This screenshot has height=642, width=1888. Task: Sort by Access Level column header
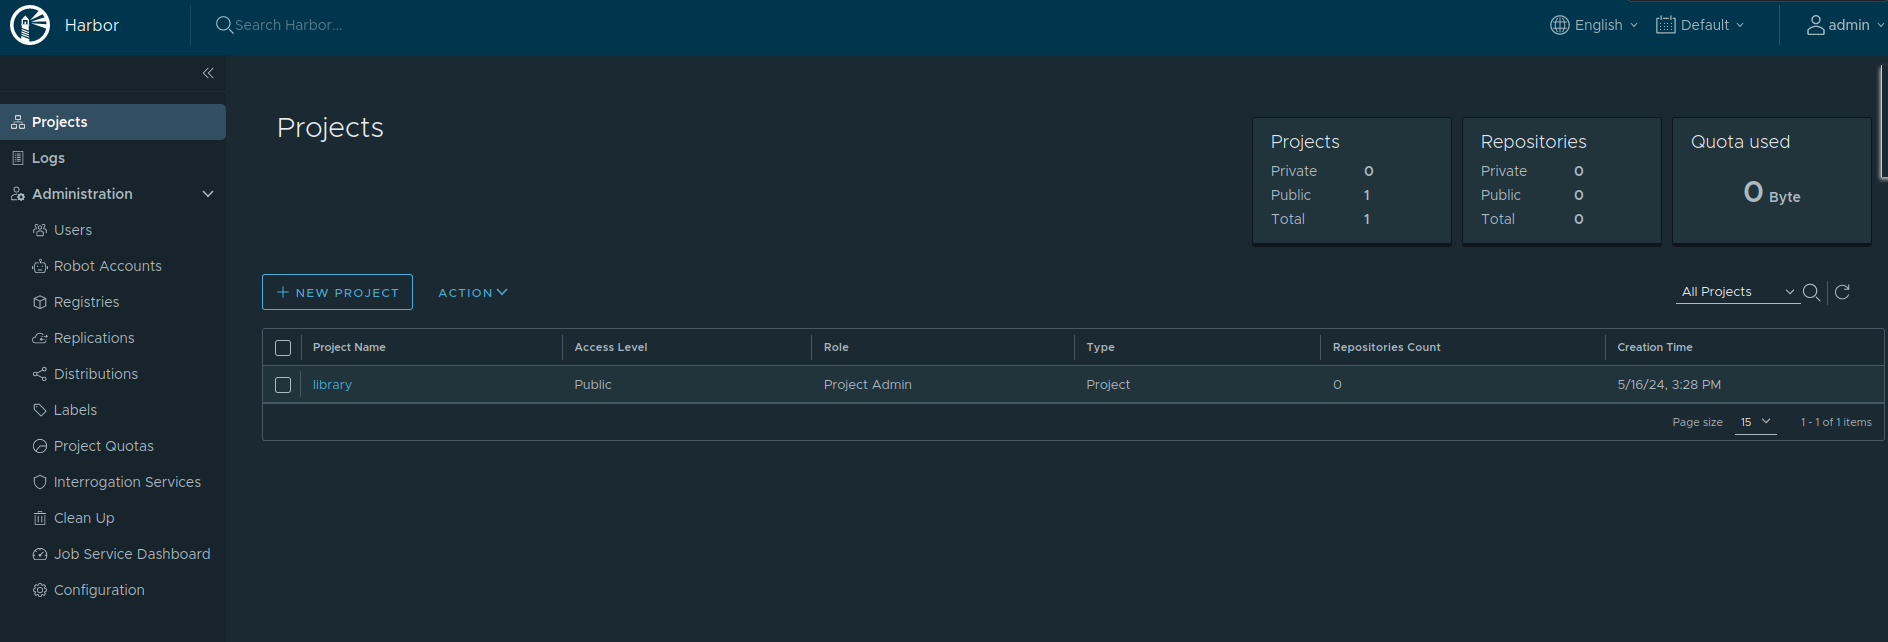point(611,347)
